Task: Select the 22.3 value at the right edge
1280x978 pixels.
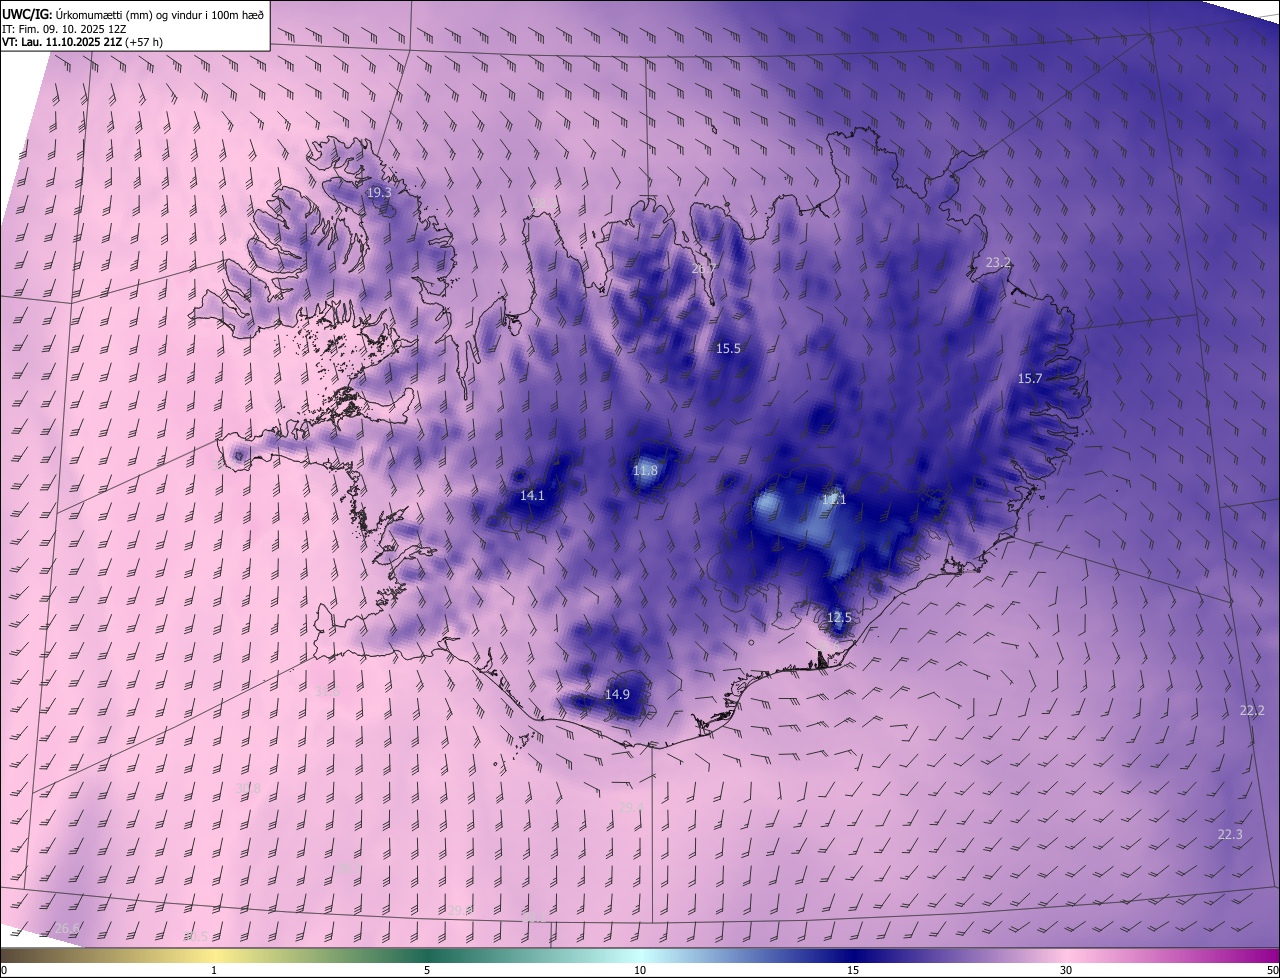Action: 1230,835
